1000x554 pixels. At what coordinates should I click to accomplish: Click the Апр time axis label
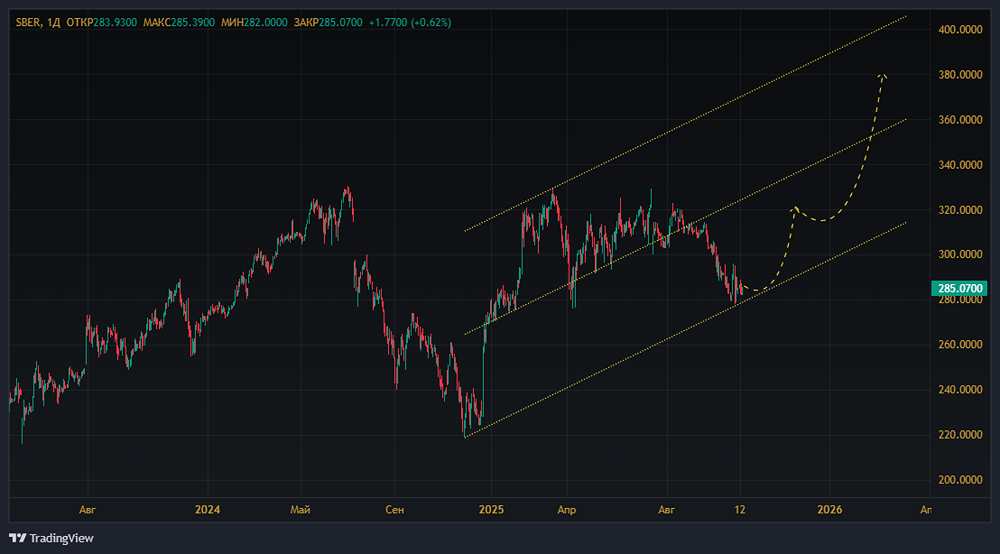[566, 509]
